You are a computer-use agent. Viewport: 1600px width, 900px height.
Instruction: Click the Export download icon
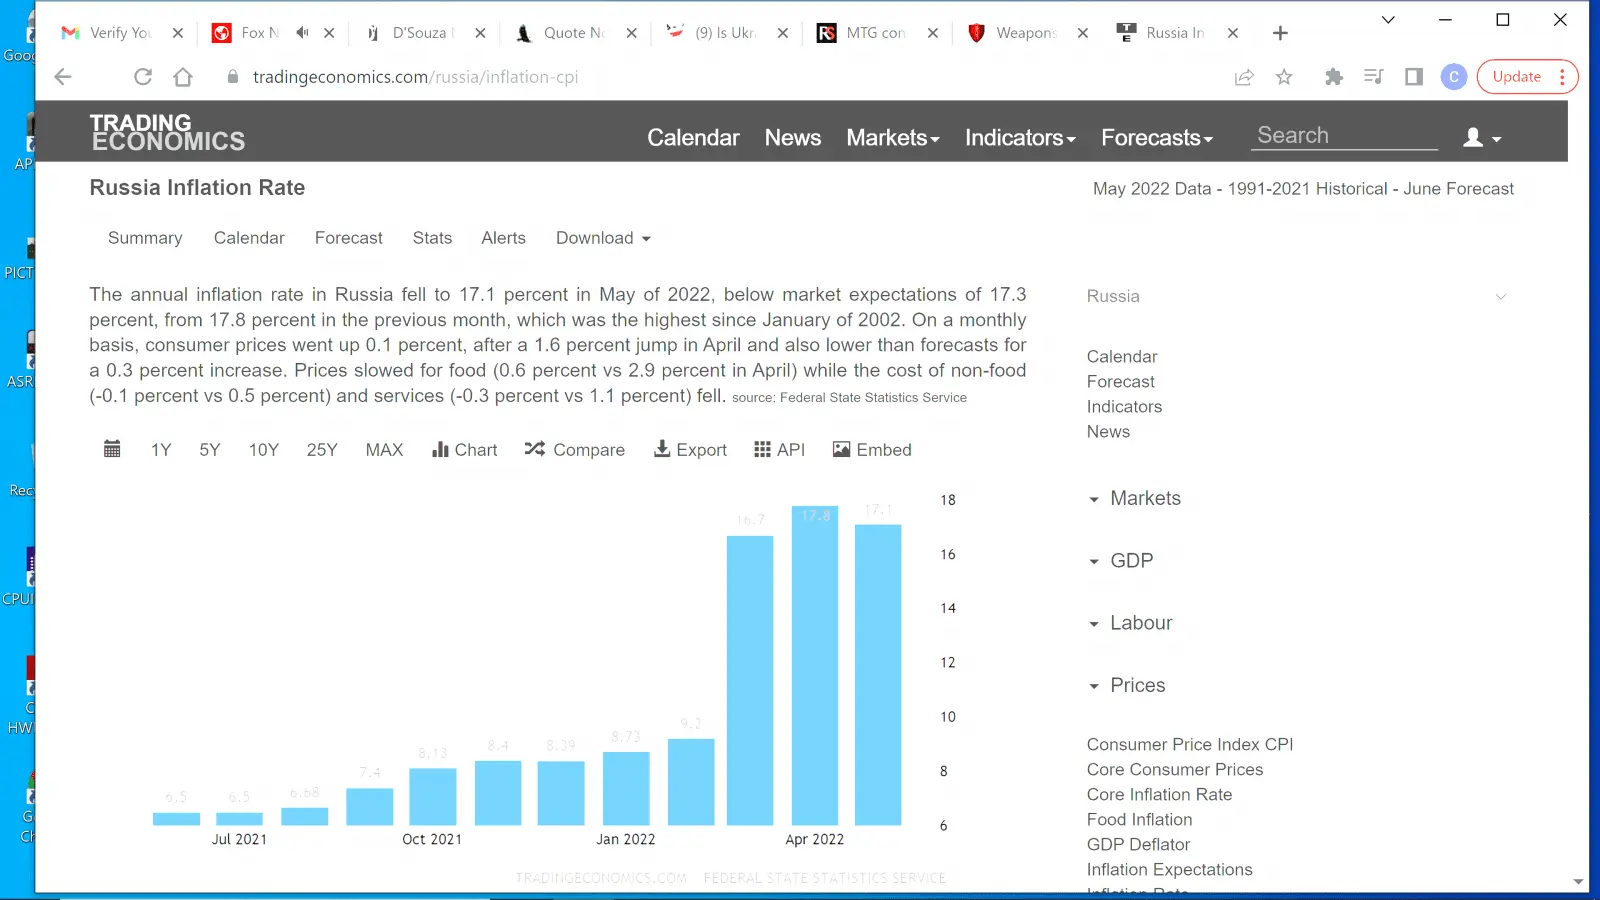(x=662, y=449)
